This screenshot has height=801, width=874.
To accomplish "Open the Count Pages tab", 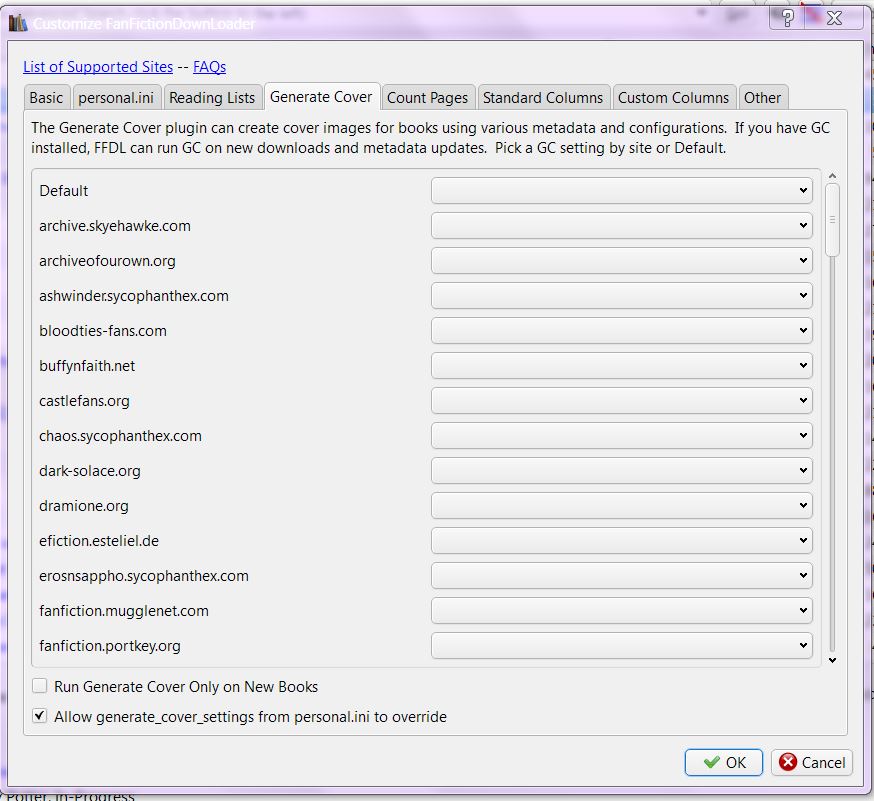I will click(x=428, y=98).
